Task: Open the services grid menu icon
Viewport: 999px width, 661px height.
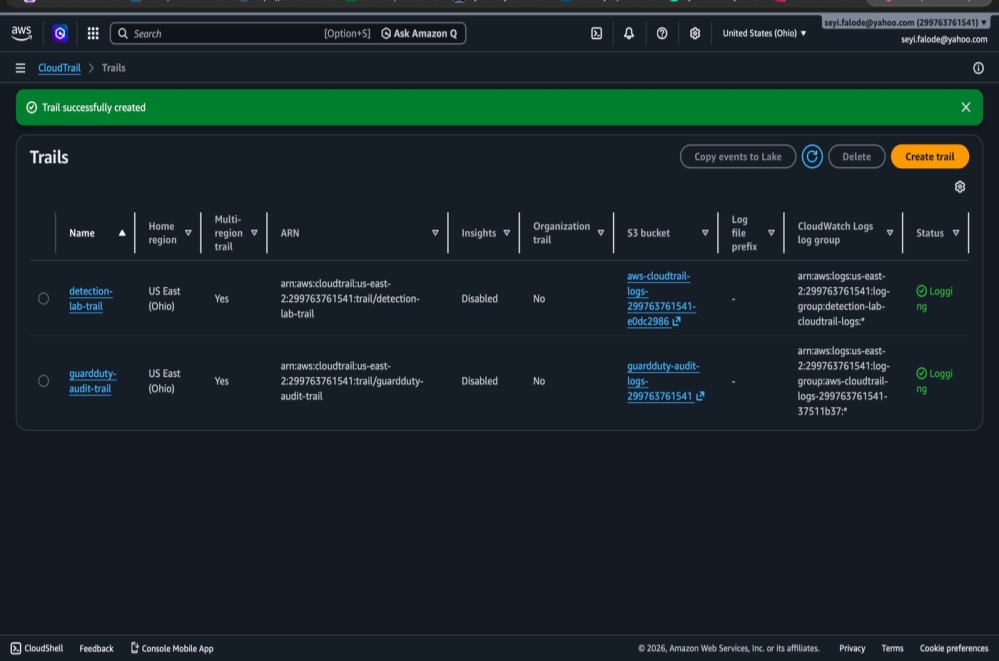Action: coord(93,33)
